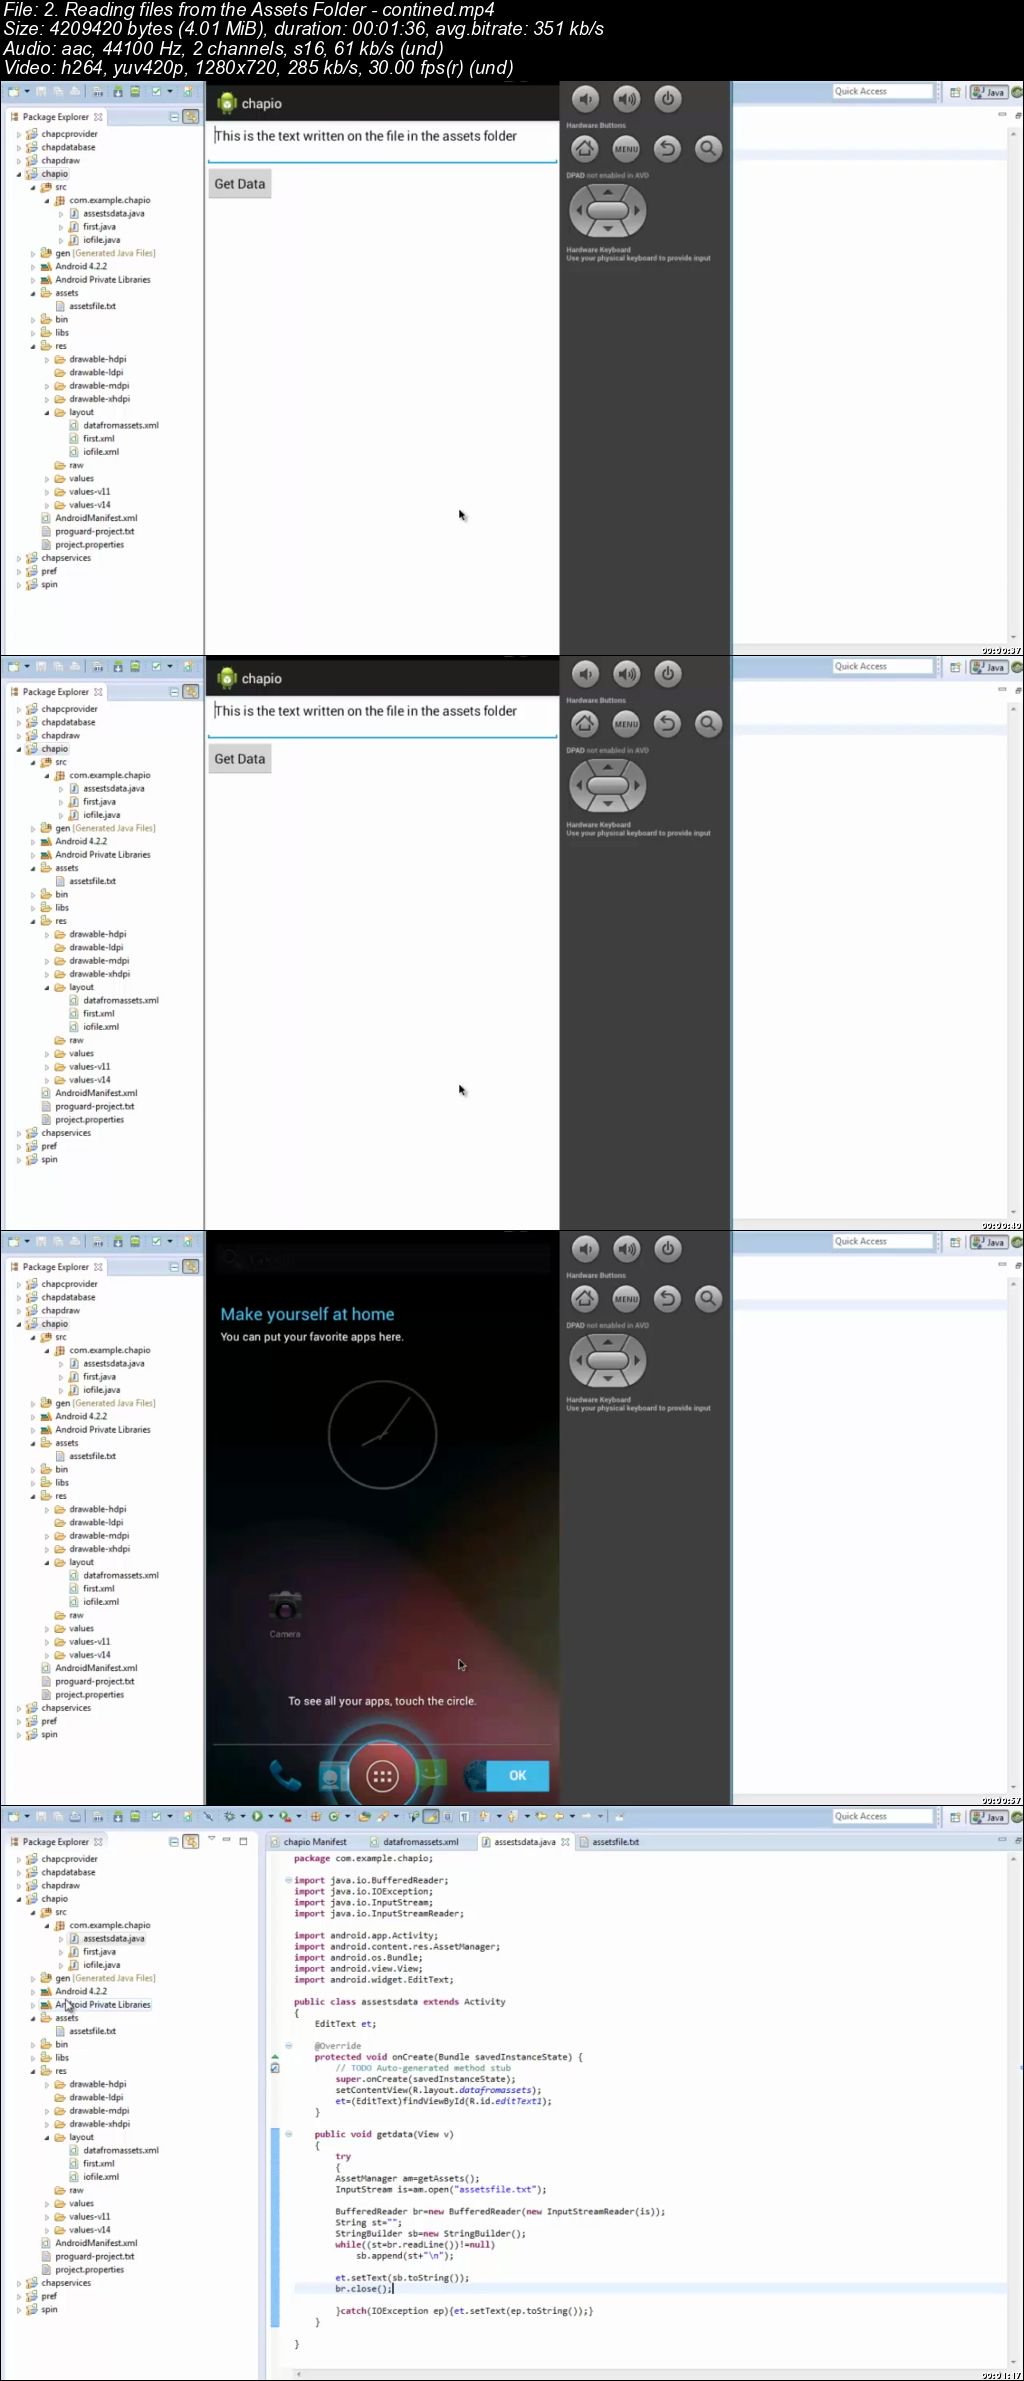
Task: Open the assetsfile.txt editor tab
Action: coord(609,1841)
